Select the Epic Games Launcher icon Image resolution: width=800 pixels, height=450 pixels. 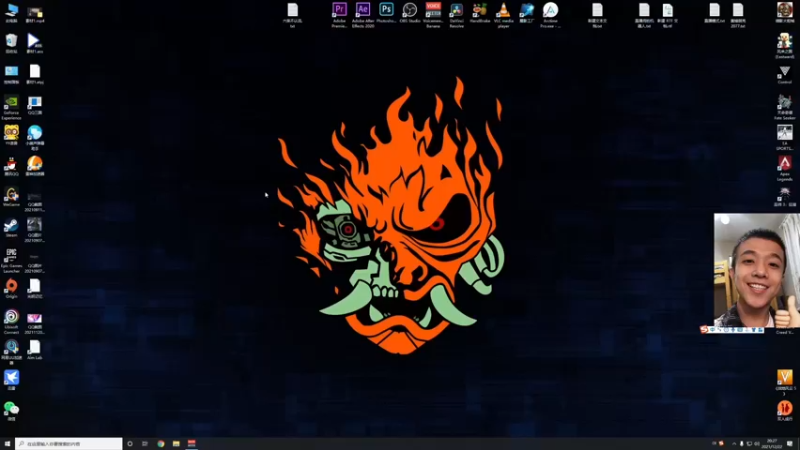point(11,261)
